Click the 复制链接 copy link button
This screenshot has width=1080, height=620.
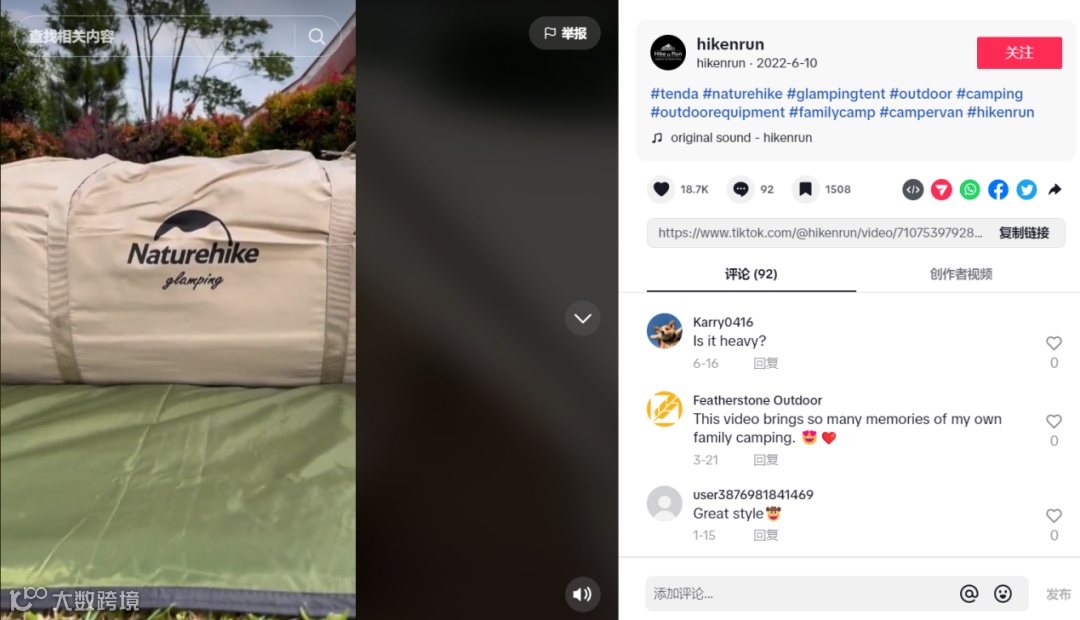pos(1024,233)
